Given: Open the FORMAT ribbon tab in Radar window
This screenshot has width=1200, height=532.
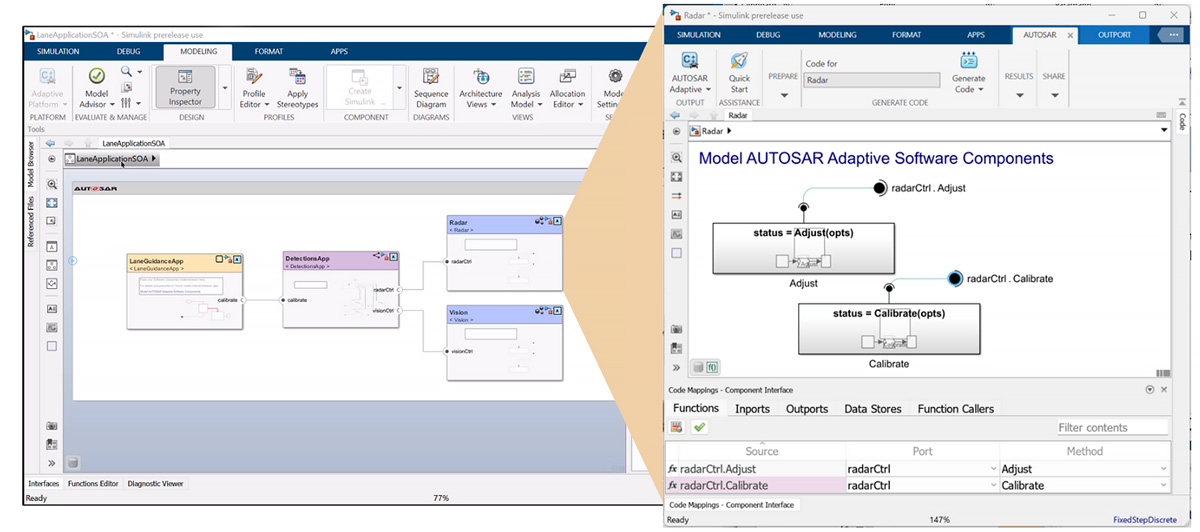Looking at the screenshot, I should (906, 35).
